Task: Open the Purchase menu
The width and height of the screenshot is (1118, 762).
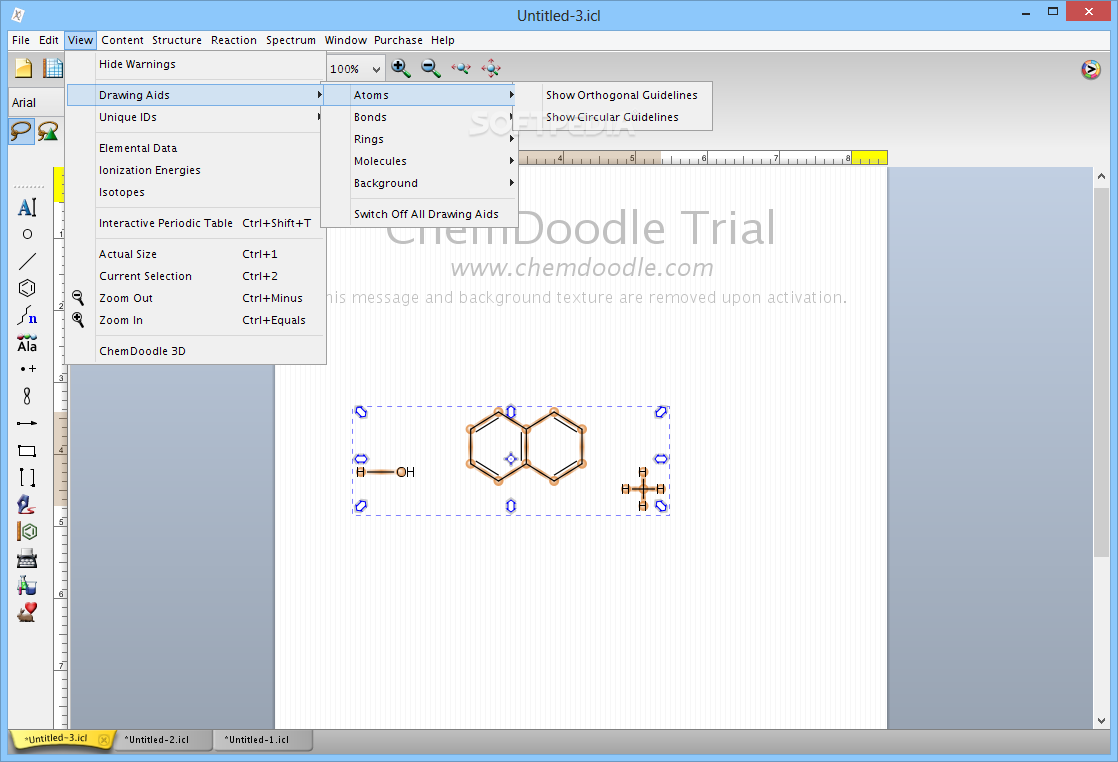Action: 398,40
